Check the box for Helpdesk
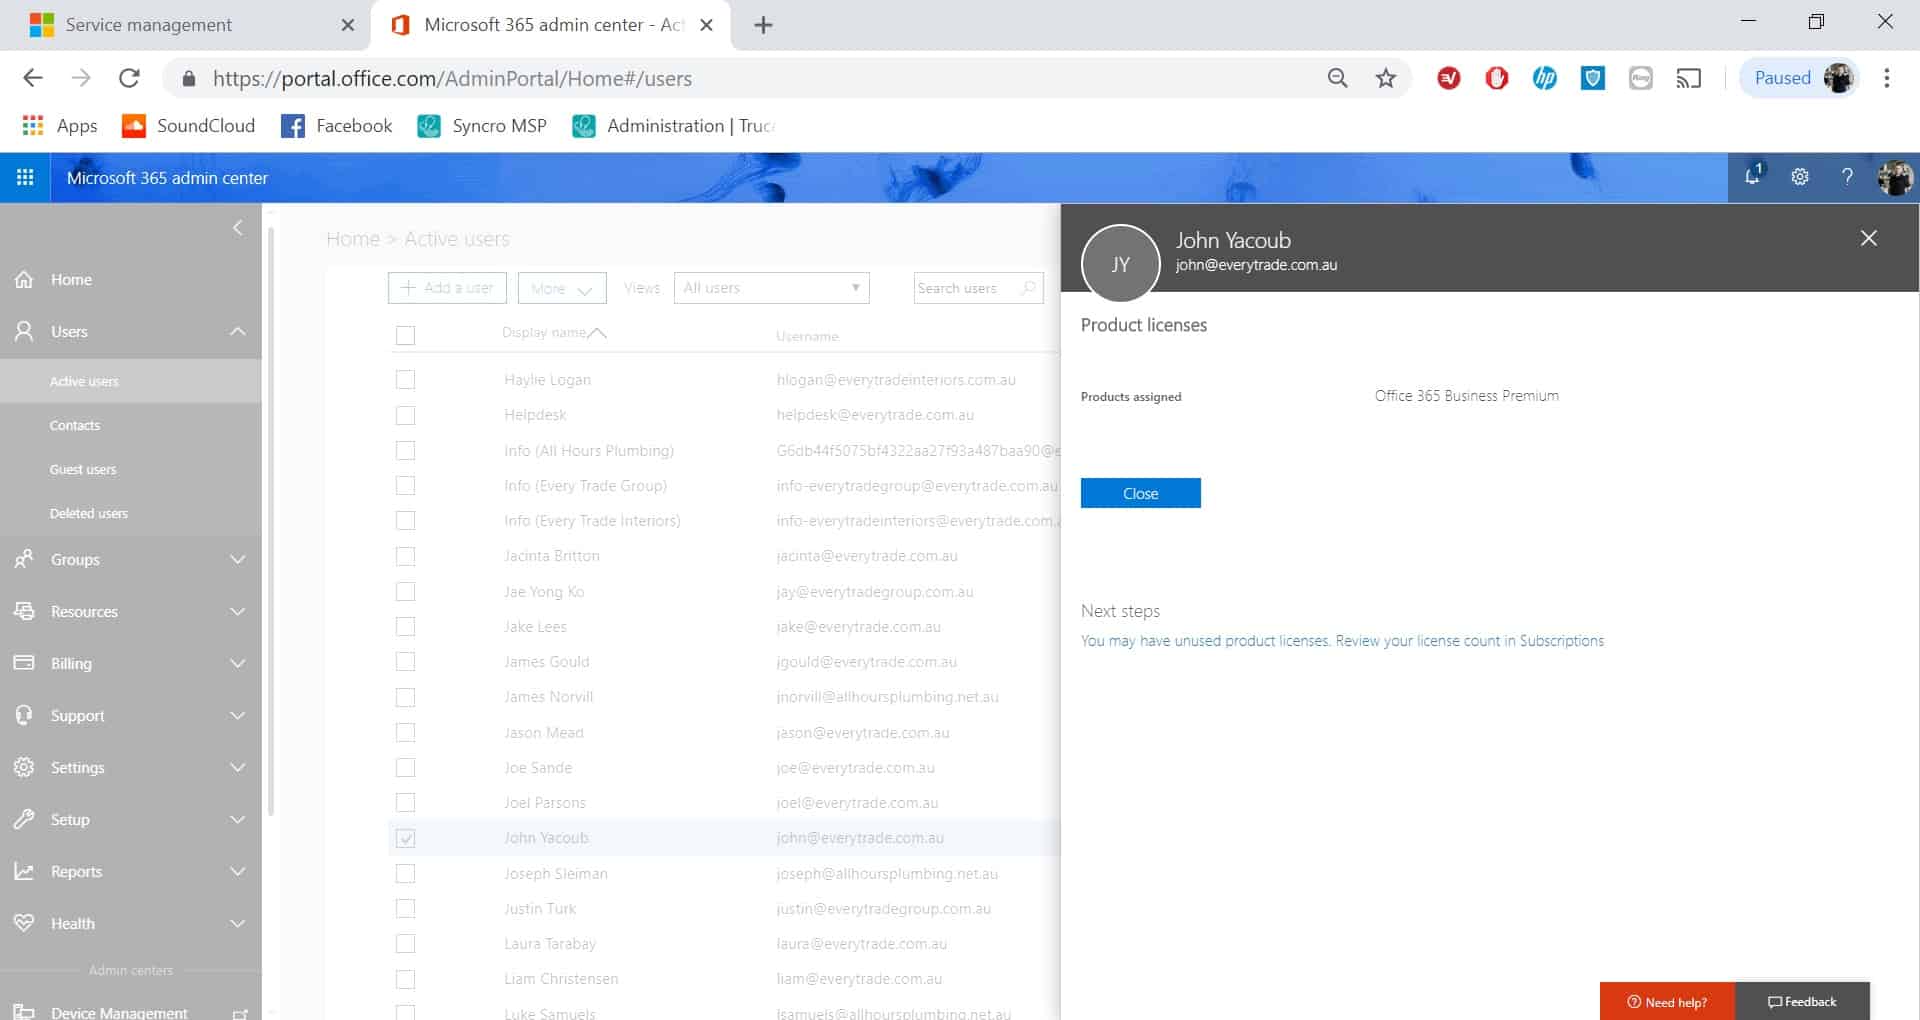Image resolution: width=1920 pixels, height=1020 pixels. pyautogui.click(x=405, y=415)
